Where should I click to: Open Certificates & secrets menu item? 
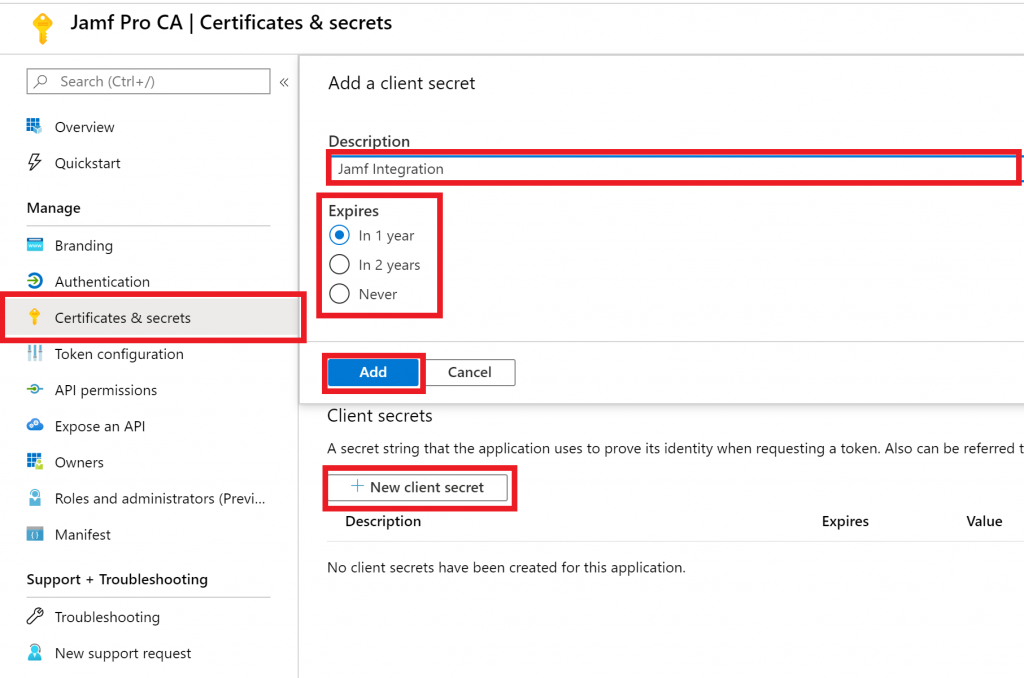[x=122, y=318]
